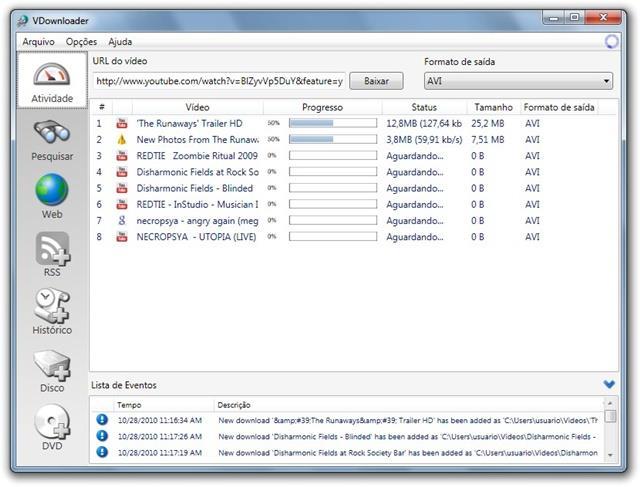Open the Pesquisar binoculars search panel
This screenshot has width=640, height=487.
pos(51,140)
